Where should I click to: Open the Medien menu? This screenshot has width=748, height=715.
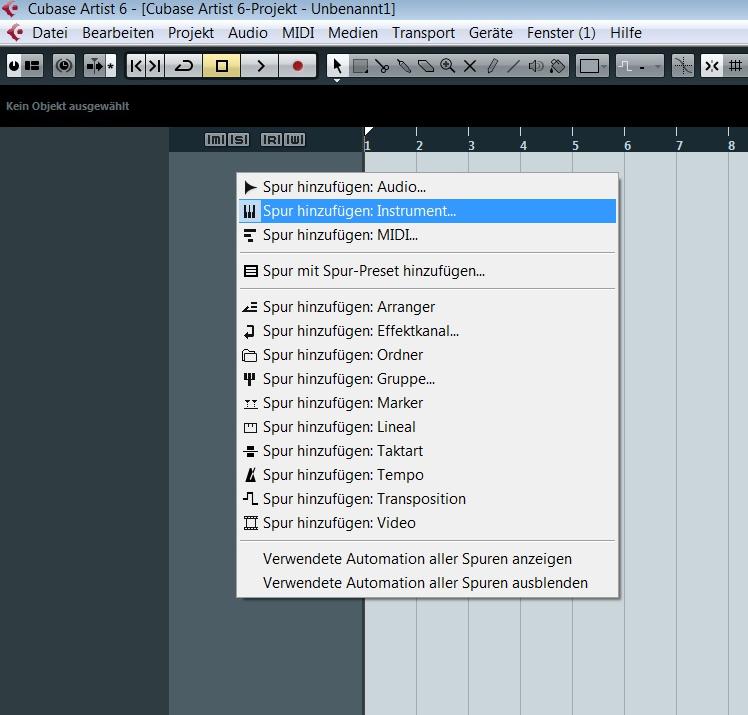(x=353, y=33)
